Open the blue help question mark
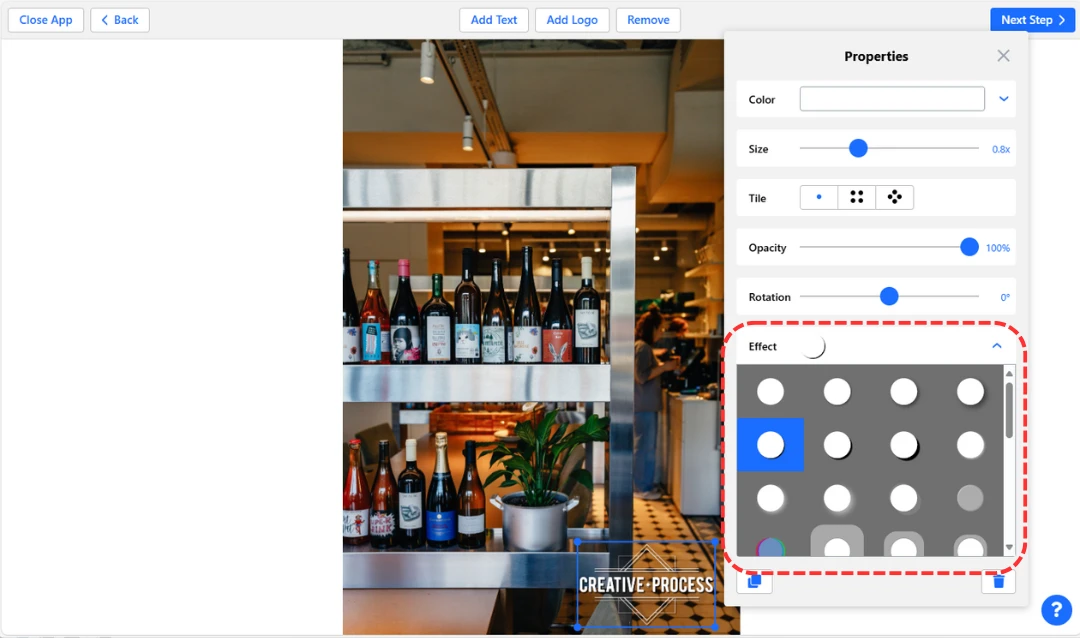Image resolution: width=1080 pixels, height=638 pixels. [1056, 609]
